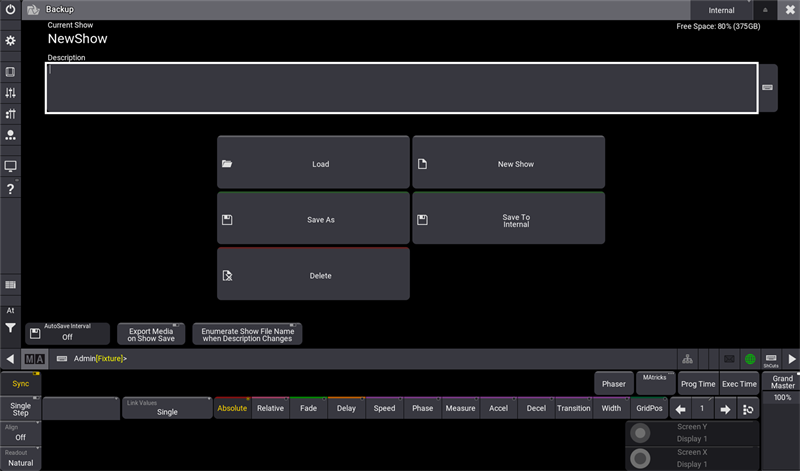Click the loop steps icon next to right arrow
Screen dimensions: 800x471
748,409
